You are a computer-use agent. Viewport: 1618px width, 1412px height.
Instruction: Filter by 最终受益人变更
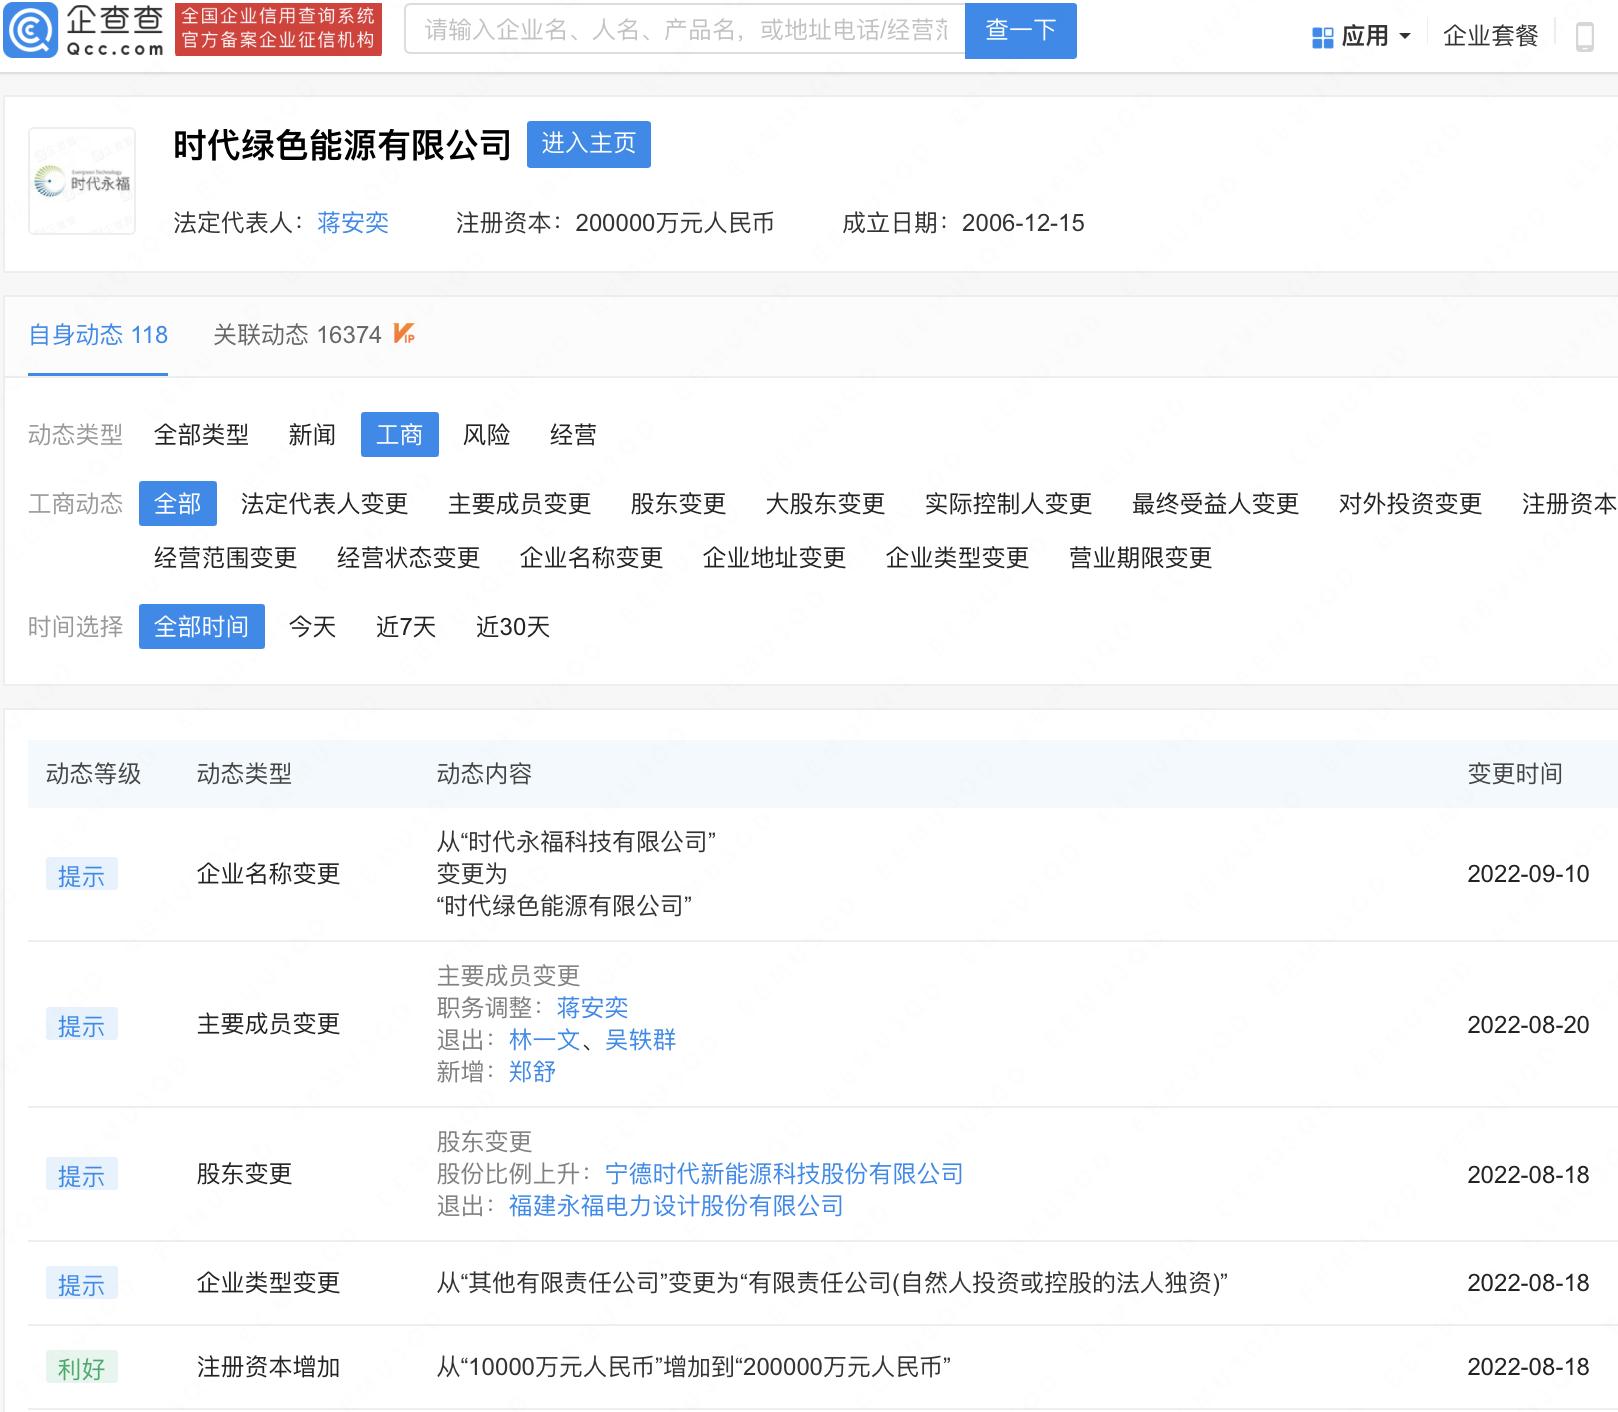click(x=1215, y=504)
